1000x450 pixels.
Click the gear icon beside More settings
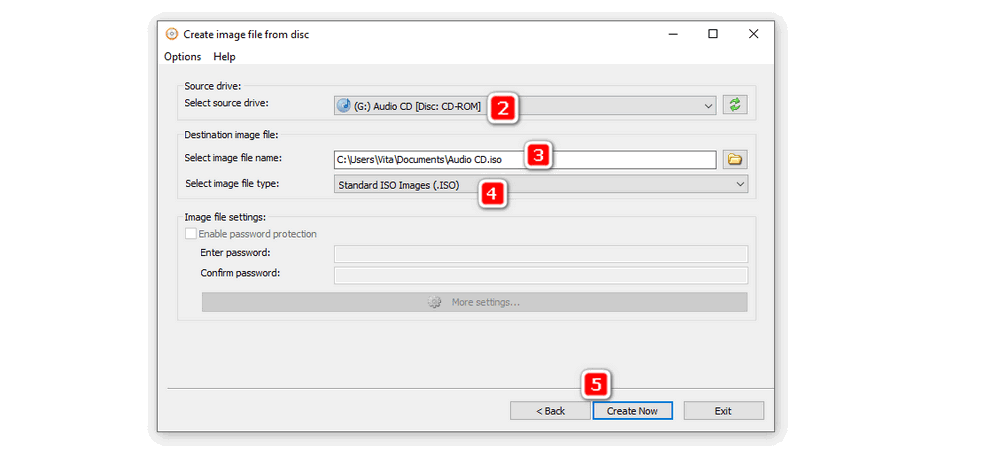point(434,302)
